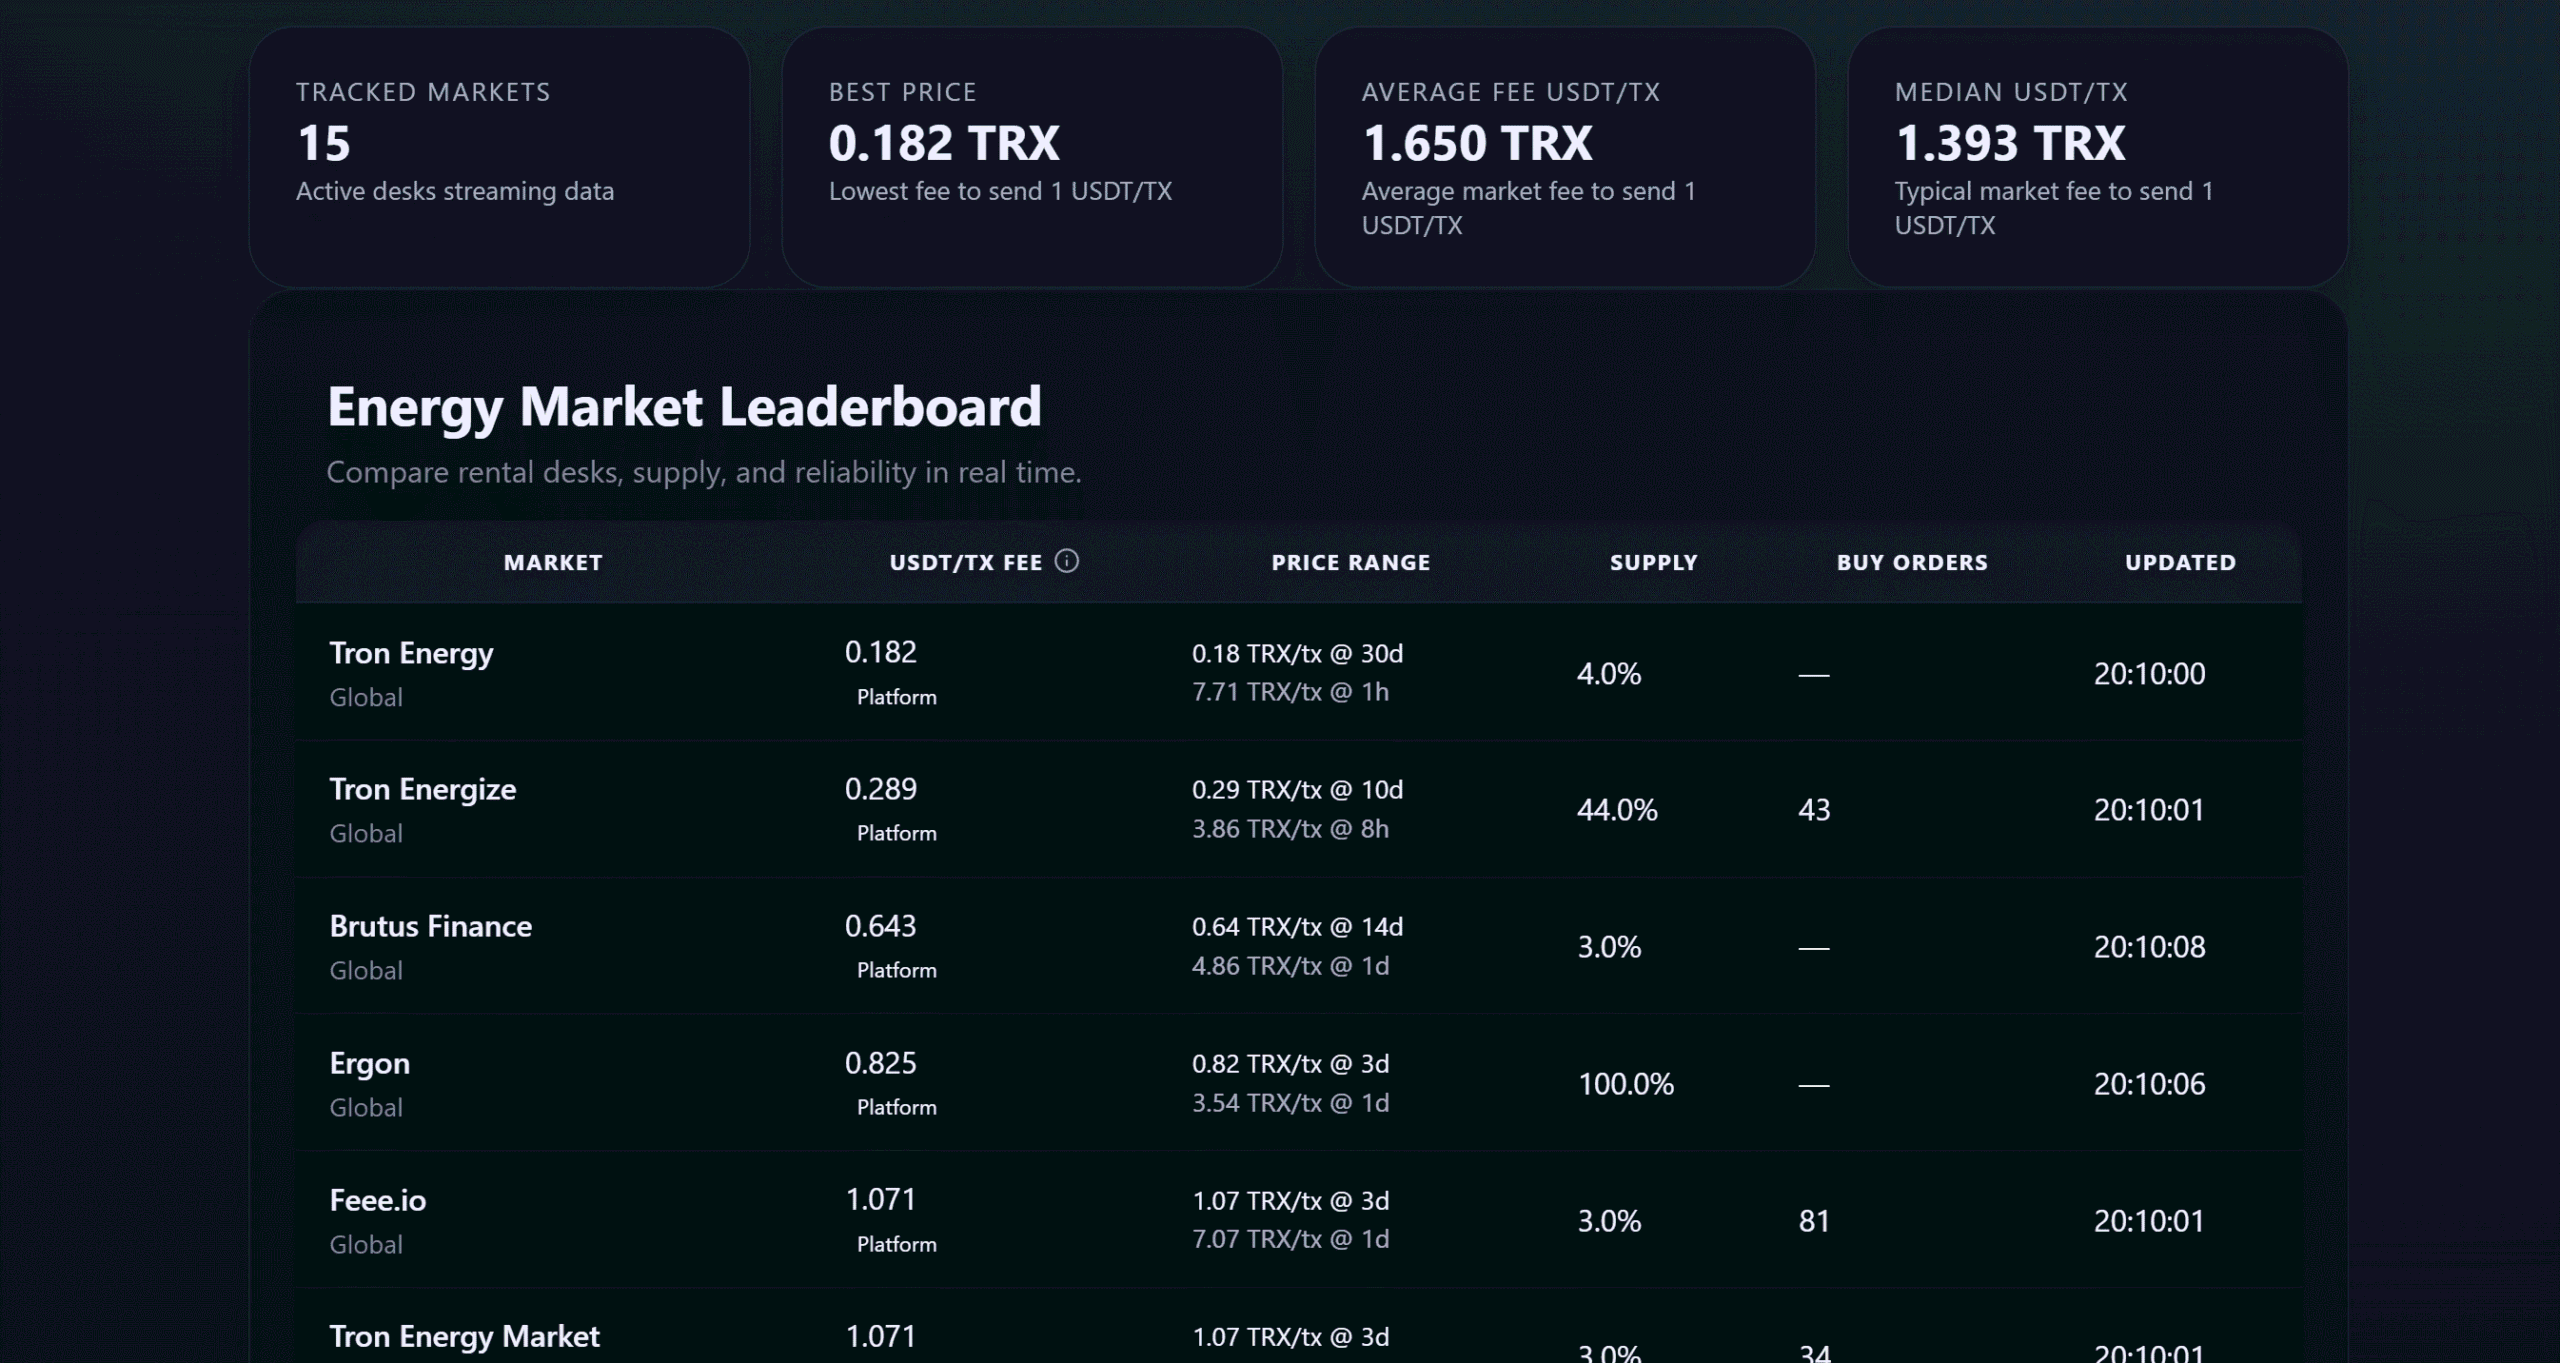
Task: Click the Platform badge under Tron Energy's fee
Action: point(897,697)
